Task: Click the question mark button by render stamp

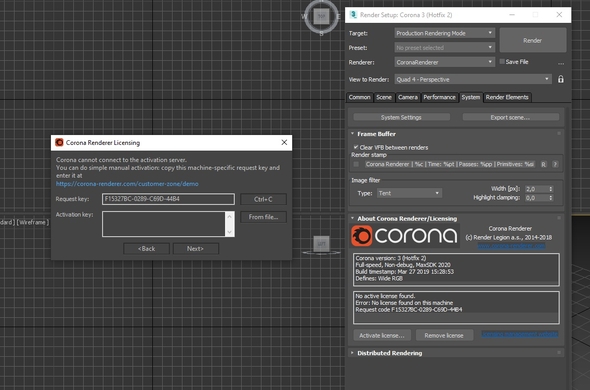Action: tap(555, 165)
